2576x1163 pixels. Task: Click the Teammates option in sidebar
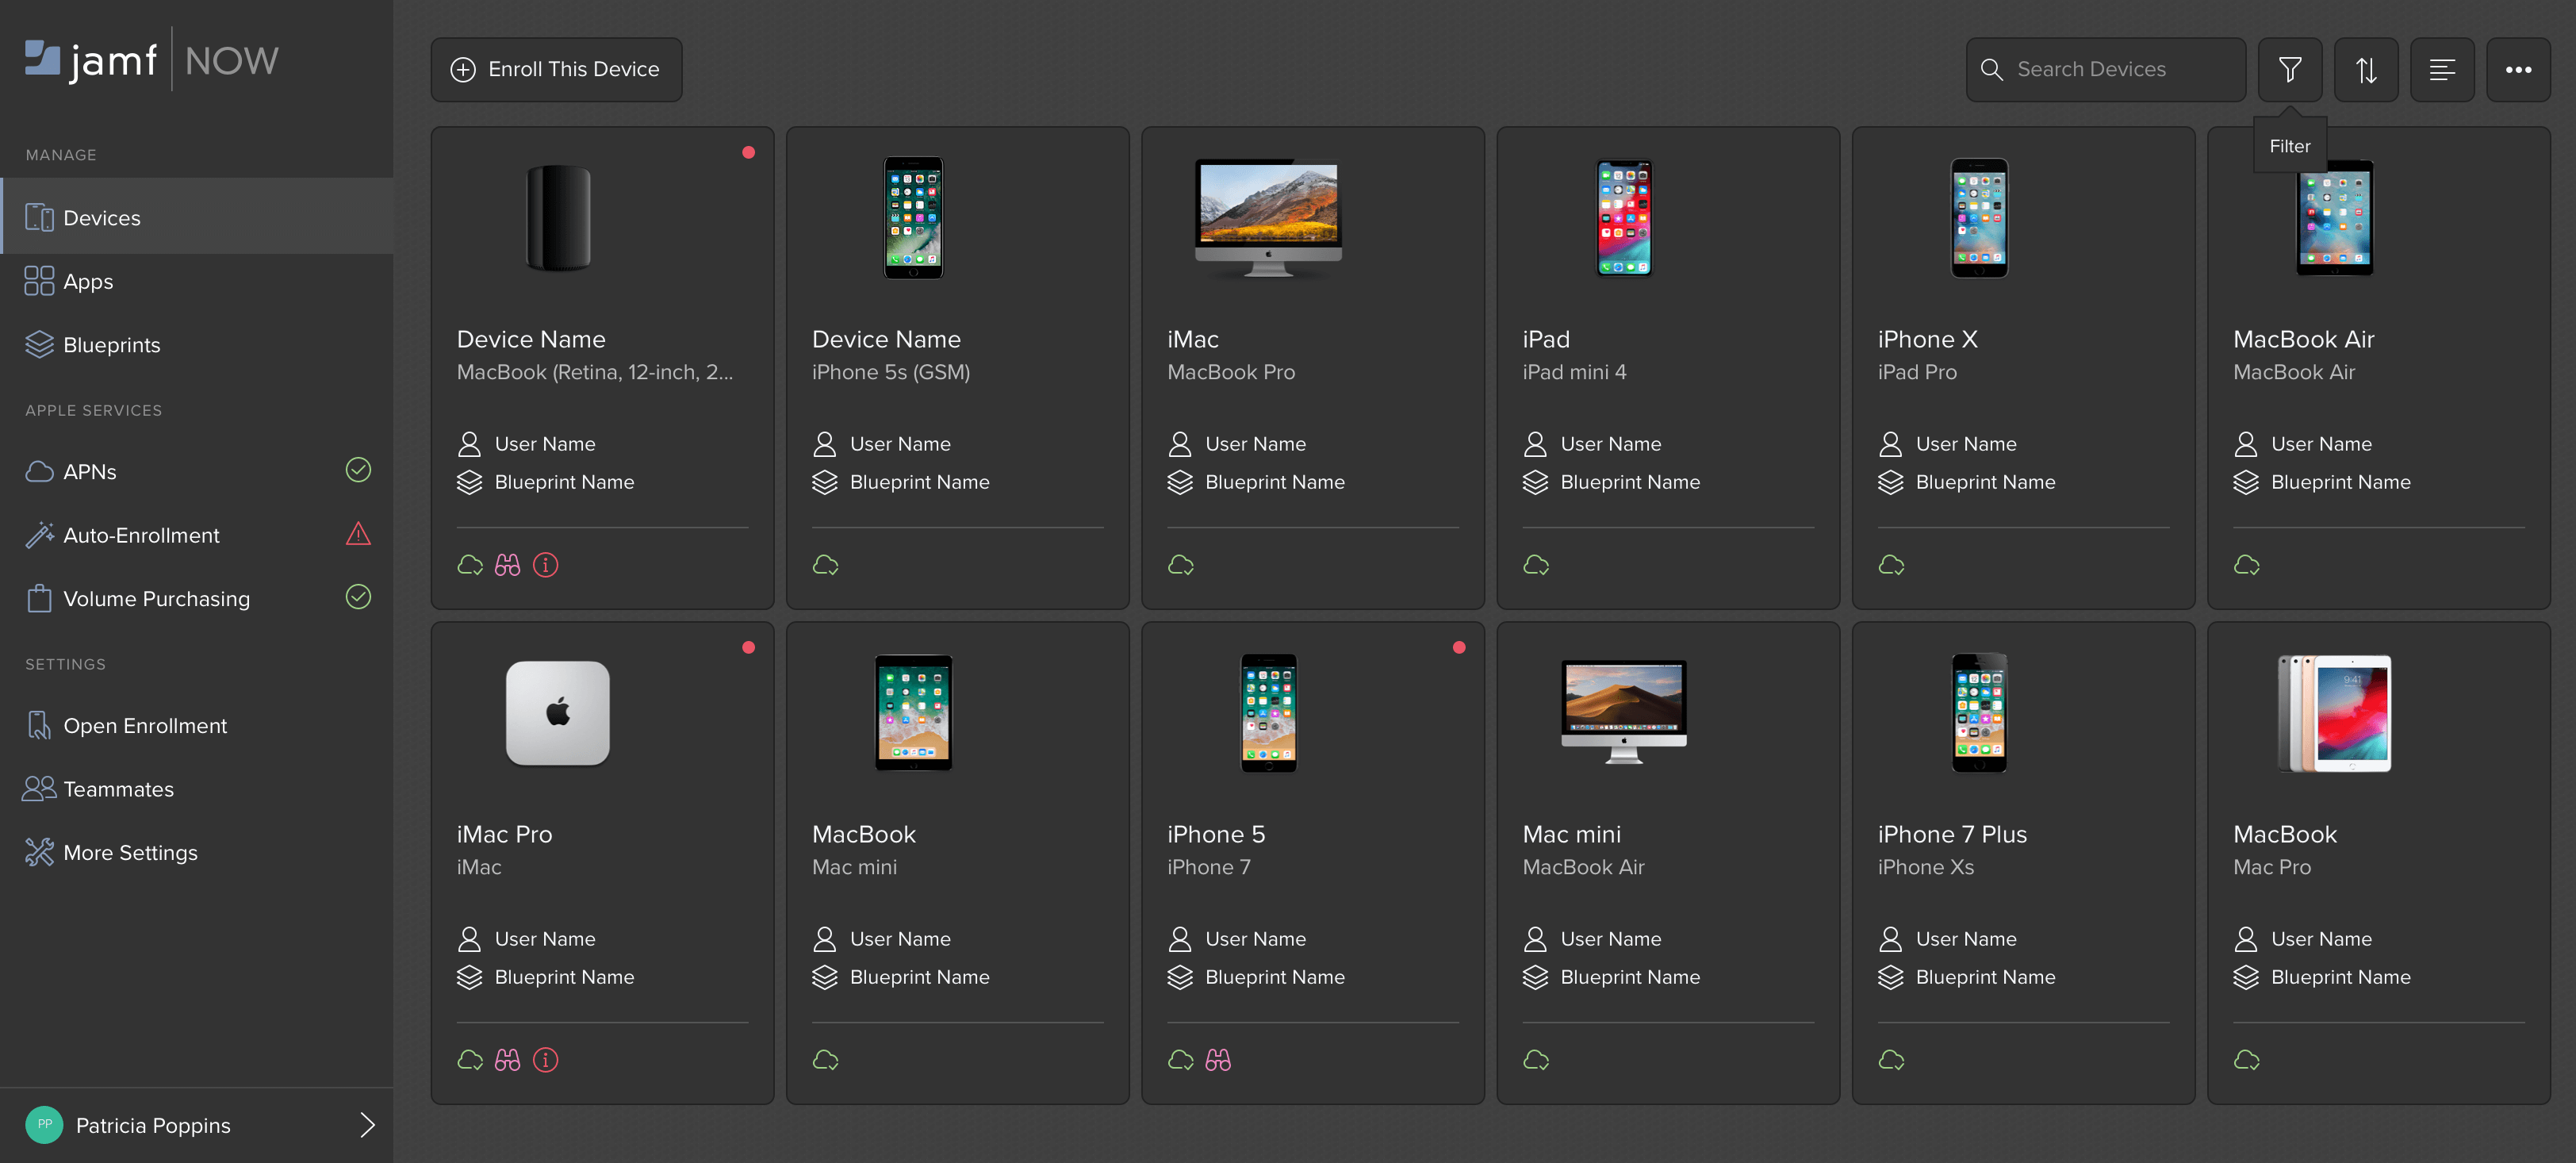click(x=118, y=790)
